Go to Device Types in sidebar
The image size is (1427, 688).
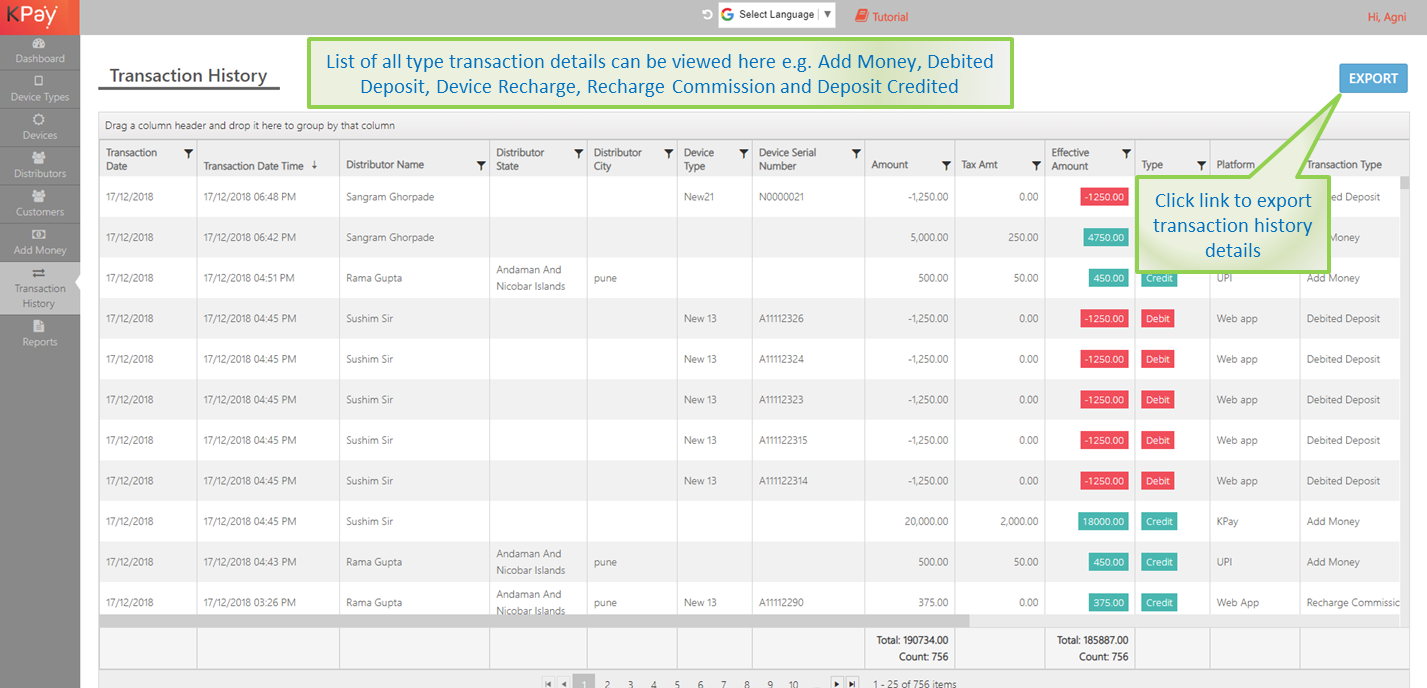click(39, 90)
